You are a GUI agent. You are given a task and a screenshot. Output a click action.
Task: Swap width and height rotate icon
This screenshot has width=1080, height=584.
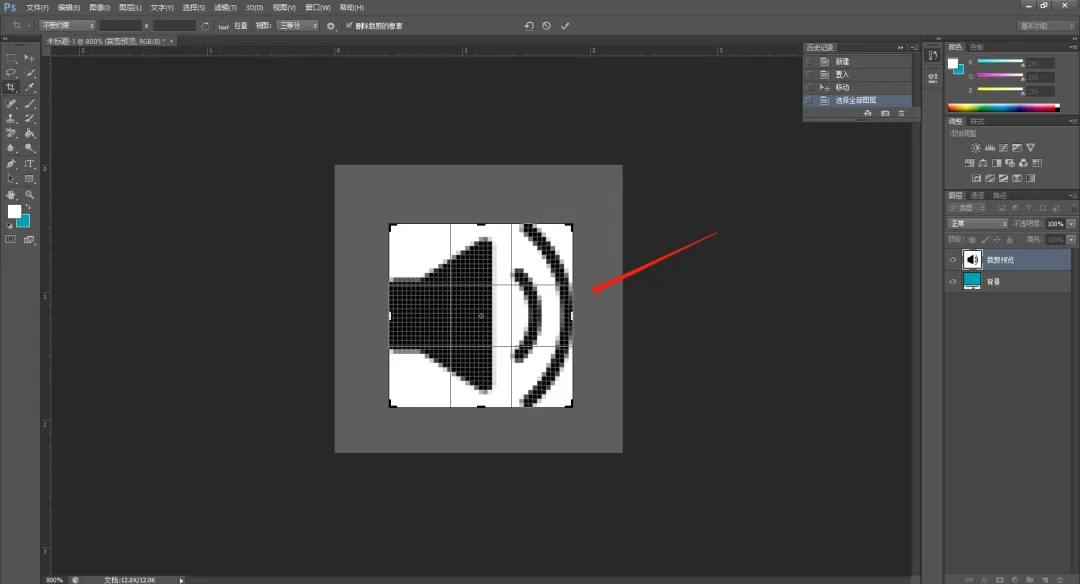(205, 25)
